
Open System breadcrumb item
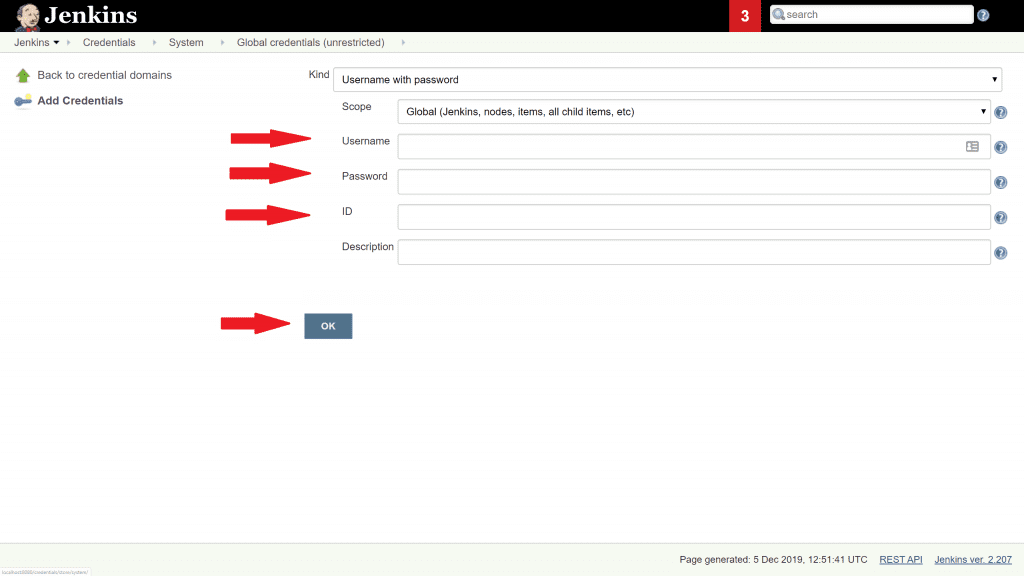186,43
